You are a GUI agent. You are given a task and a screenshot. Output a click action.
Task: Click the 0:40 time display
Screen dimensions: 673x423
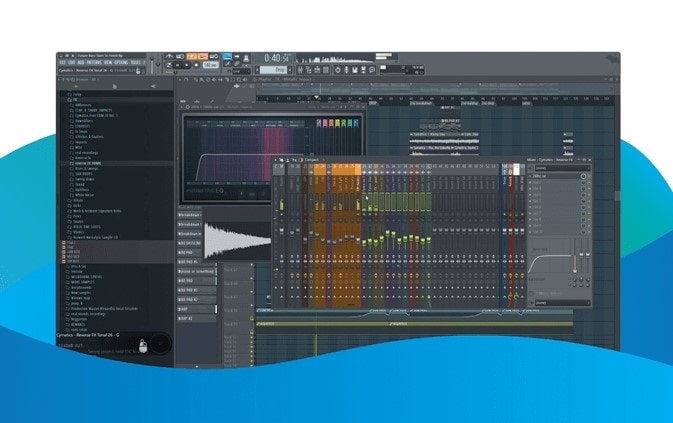point(276,58)
